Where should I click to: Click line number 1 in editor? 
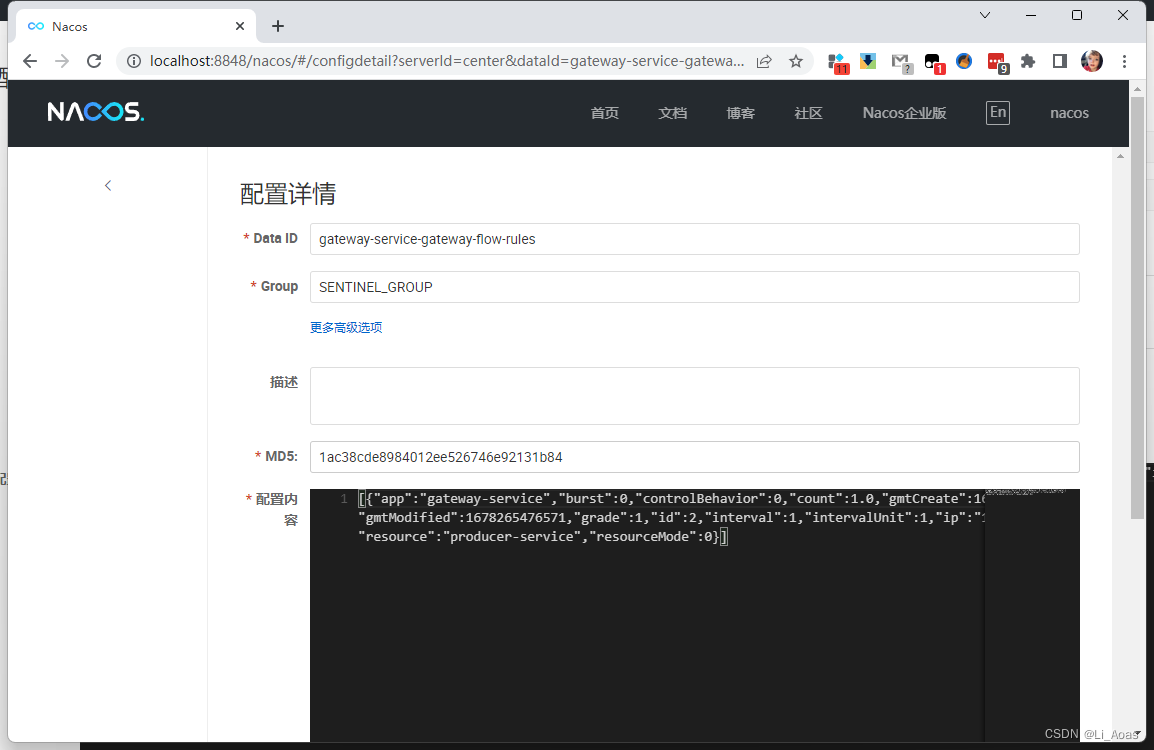tap(344, 499)
